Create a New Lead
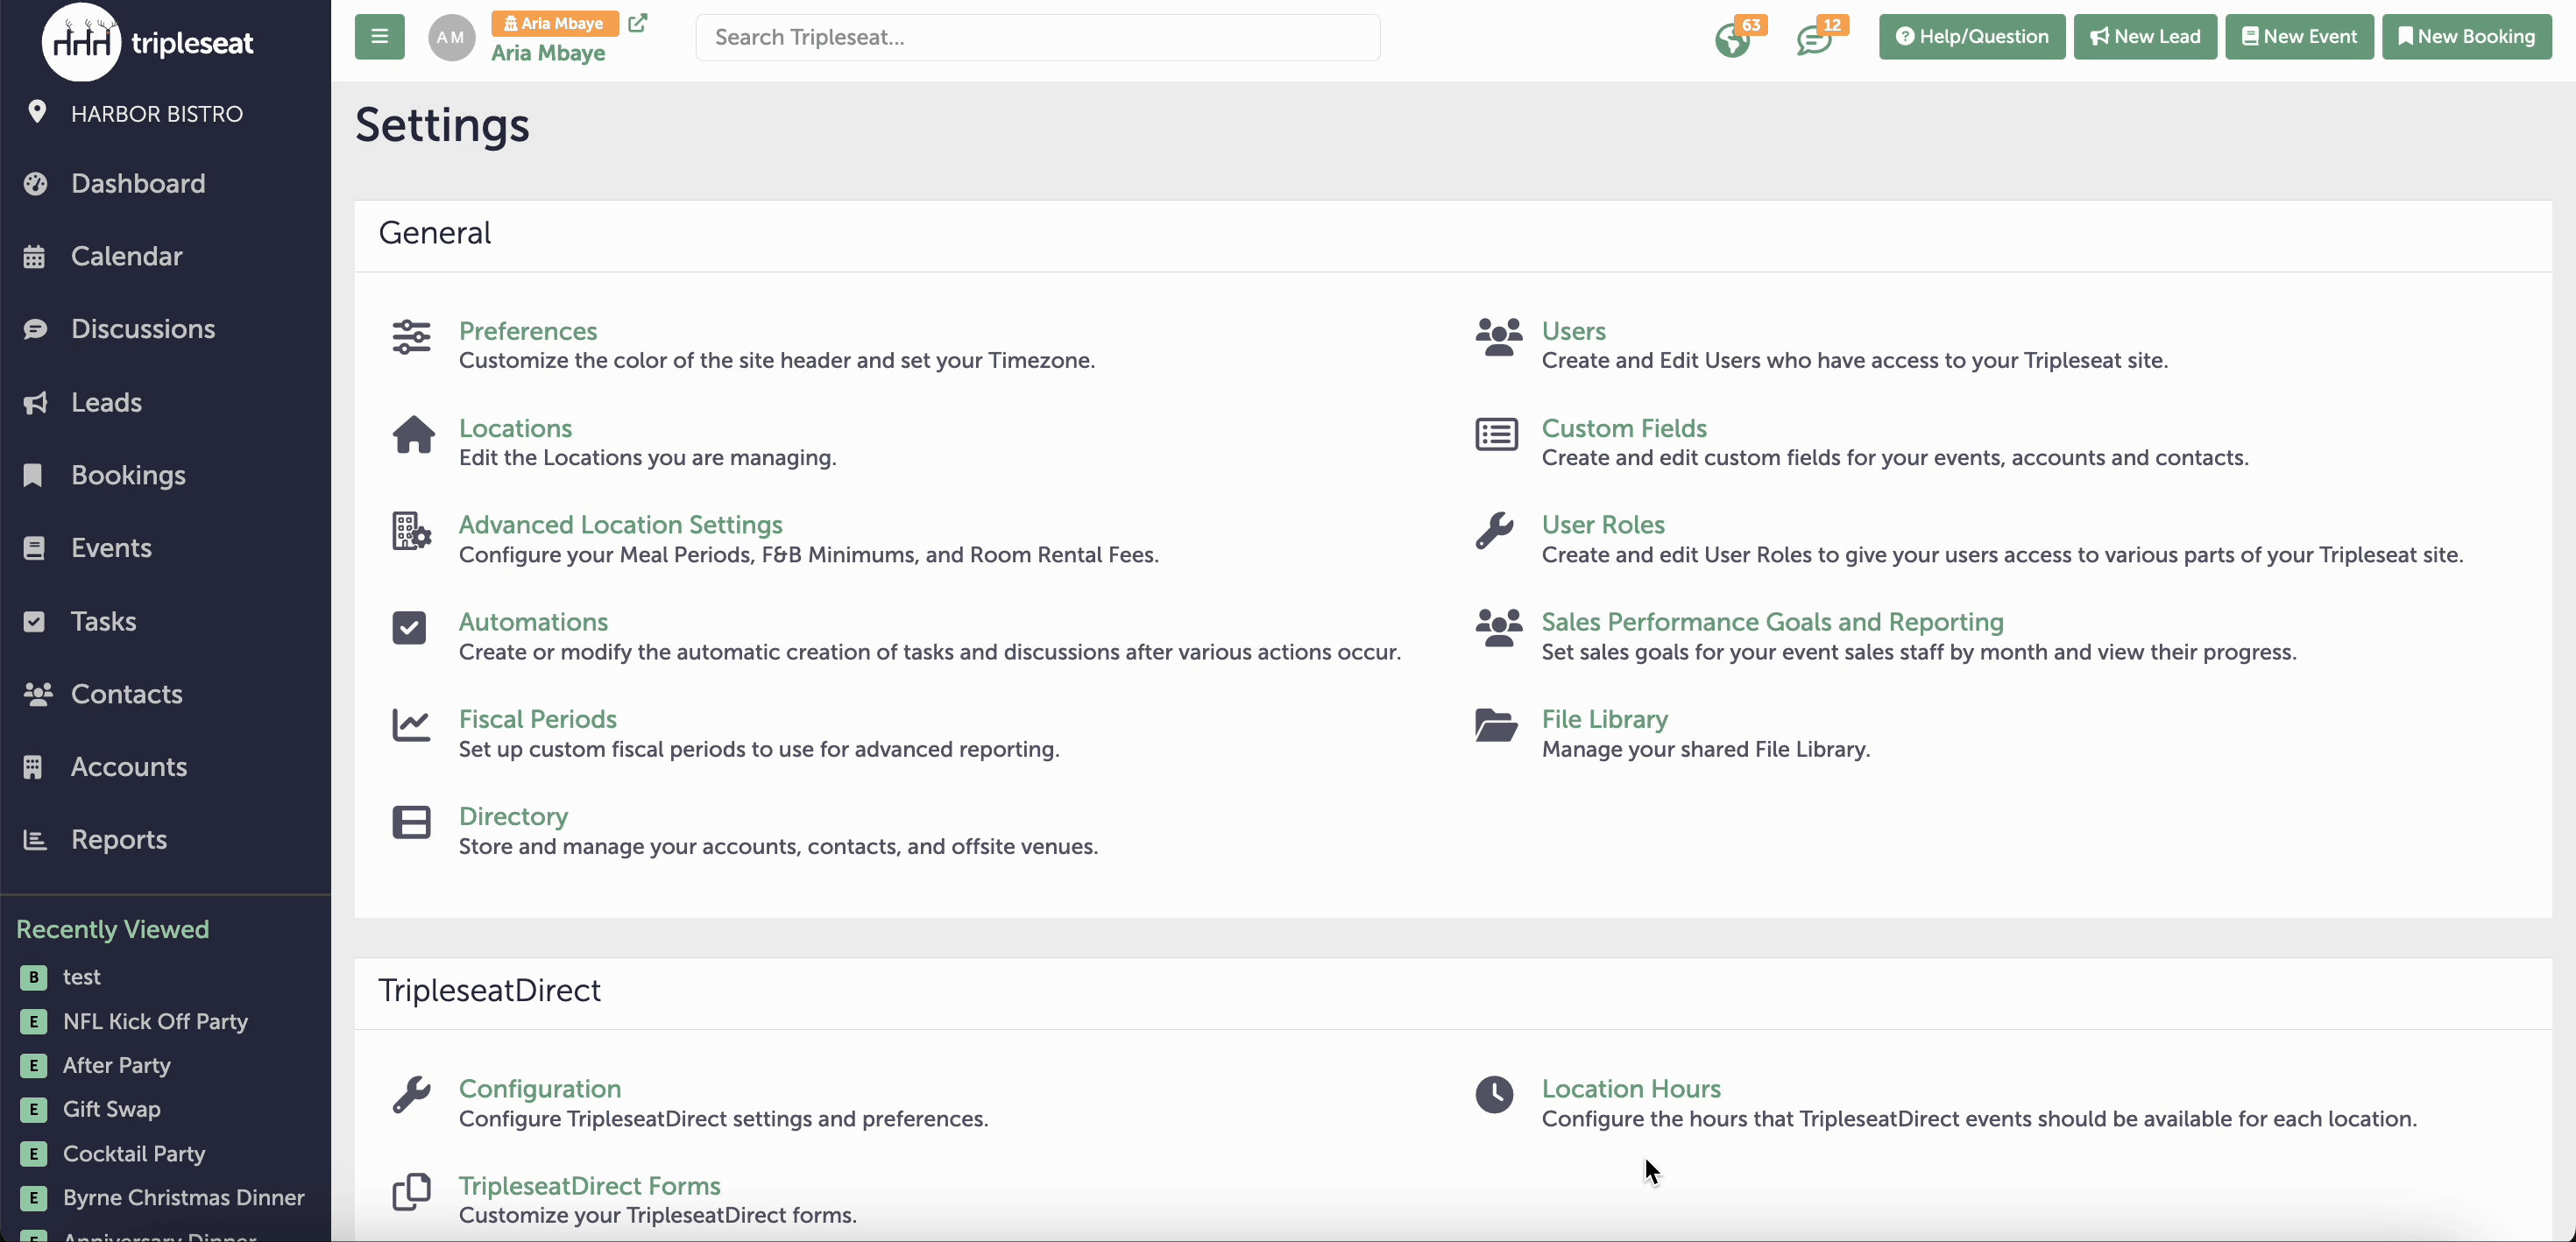The image size is (2576, 1242). click(x=2144, y=37)
